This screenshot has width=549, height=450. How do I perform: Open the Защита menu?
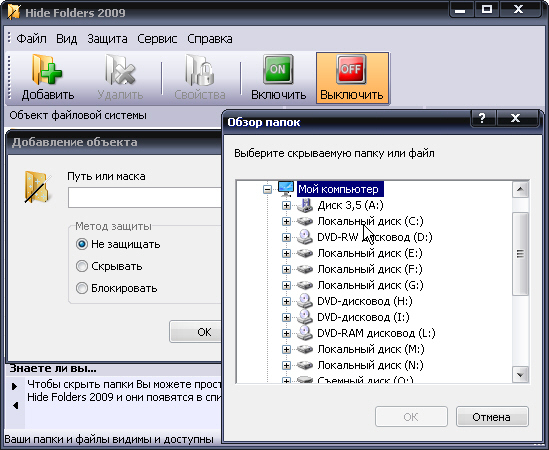(x=107, y=39)
